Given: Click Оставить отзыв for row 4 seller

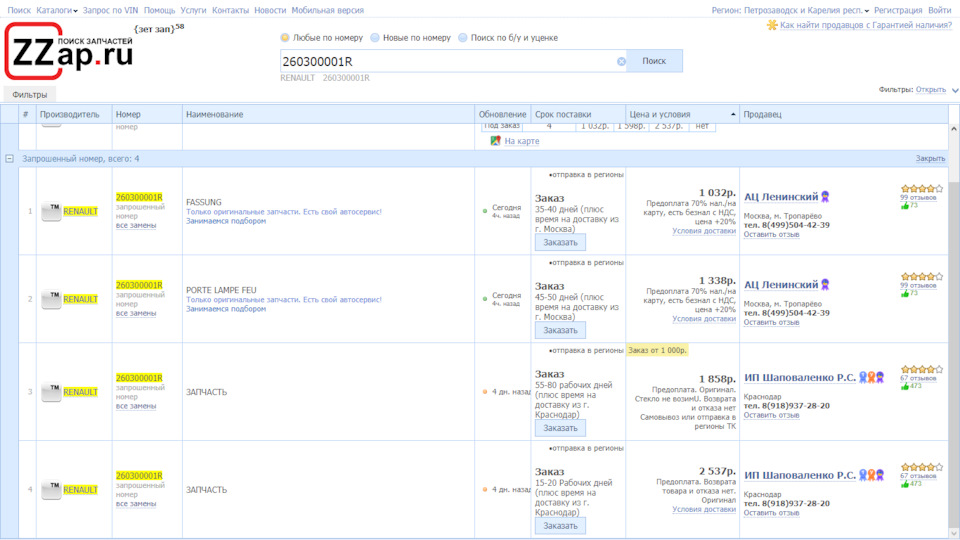Looking at the screenshot, I should 771,513.
